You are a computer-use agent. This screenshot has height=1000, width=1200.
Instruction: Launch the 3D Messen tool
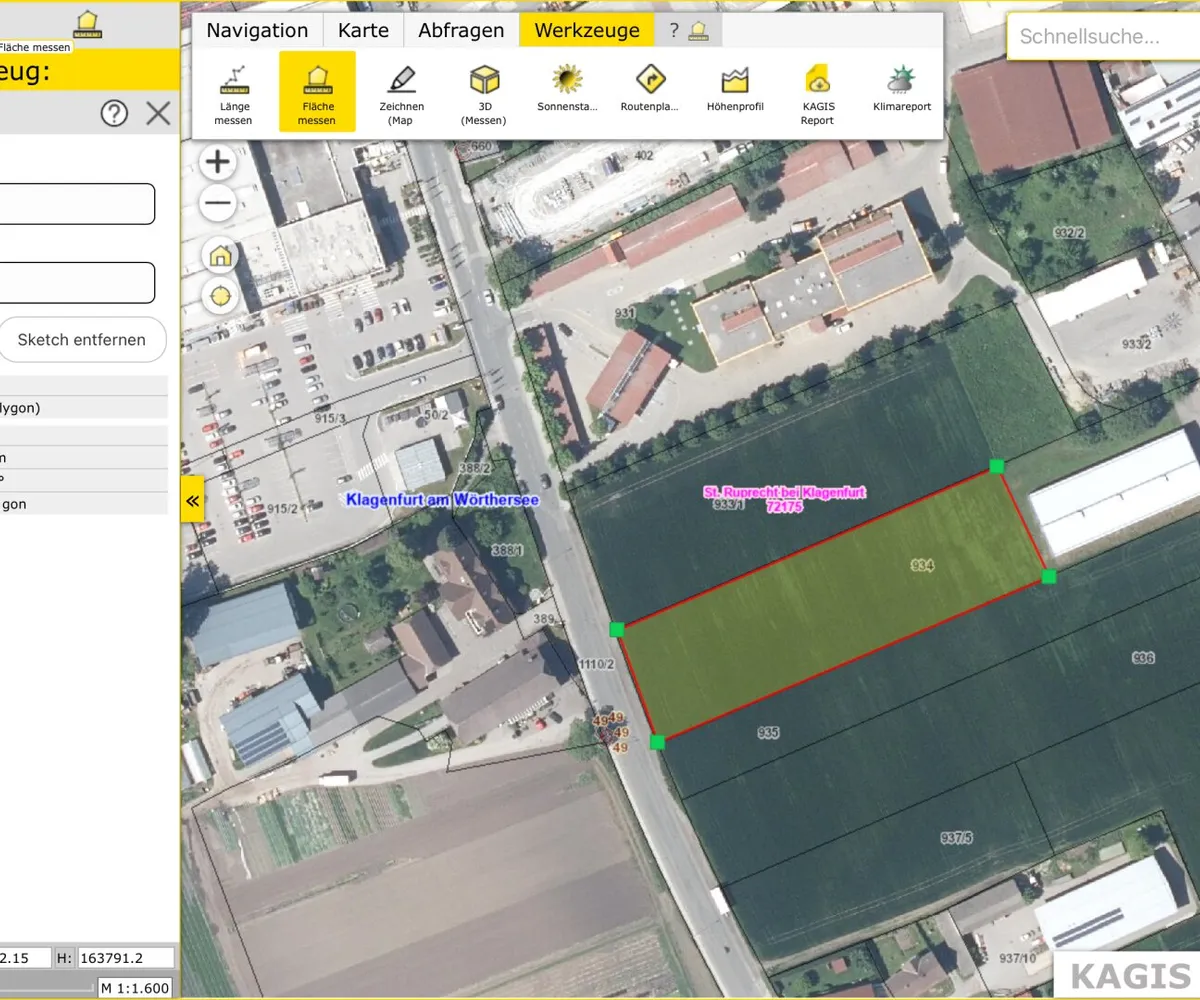tap(484, 92)
